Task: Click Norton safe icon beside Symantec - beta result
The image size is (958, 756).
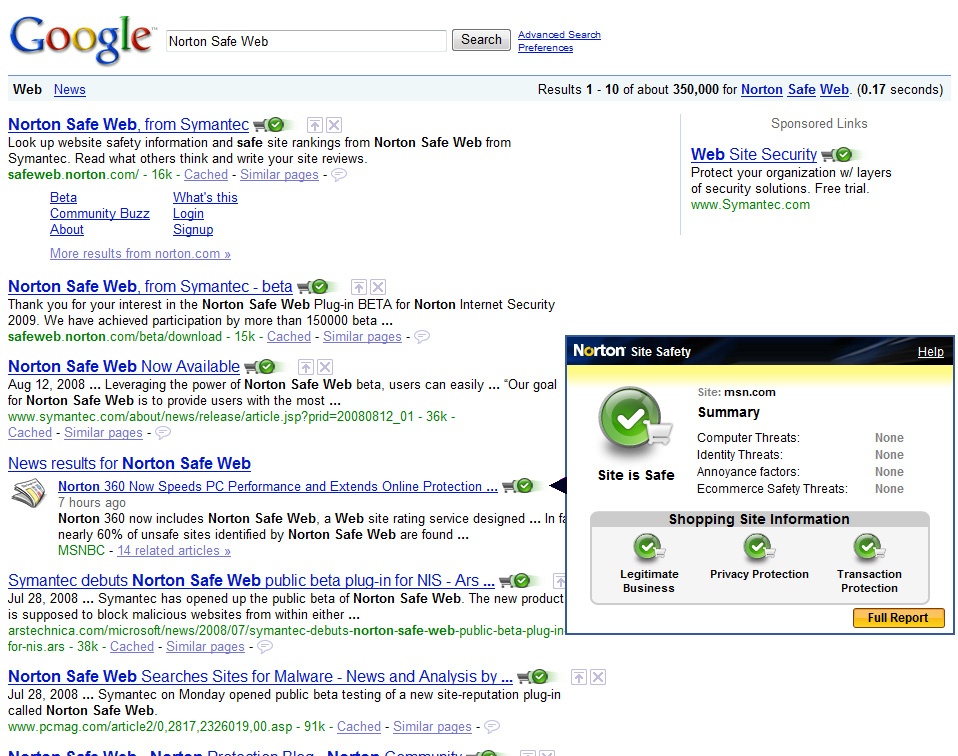Action: coord(313,287)
